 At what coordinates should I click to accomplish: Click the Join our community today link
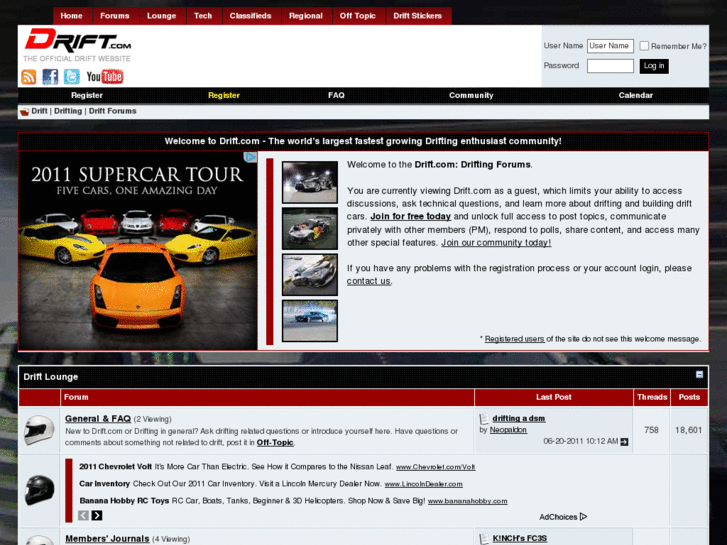(x=496, y=243)
